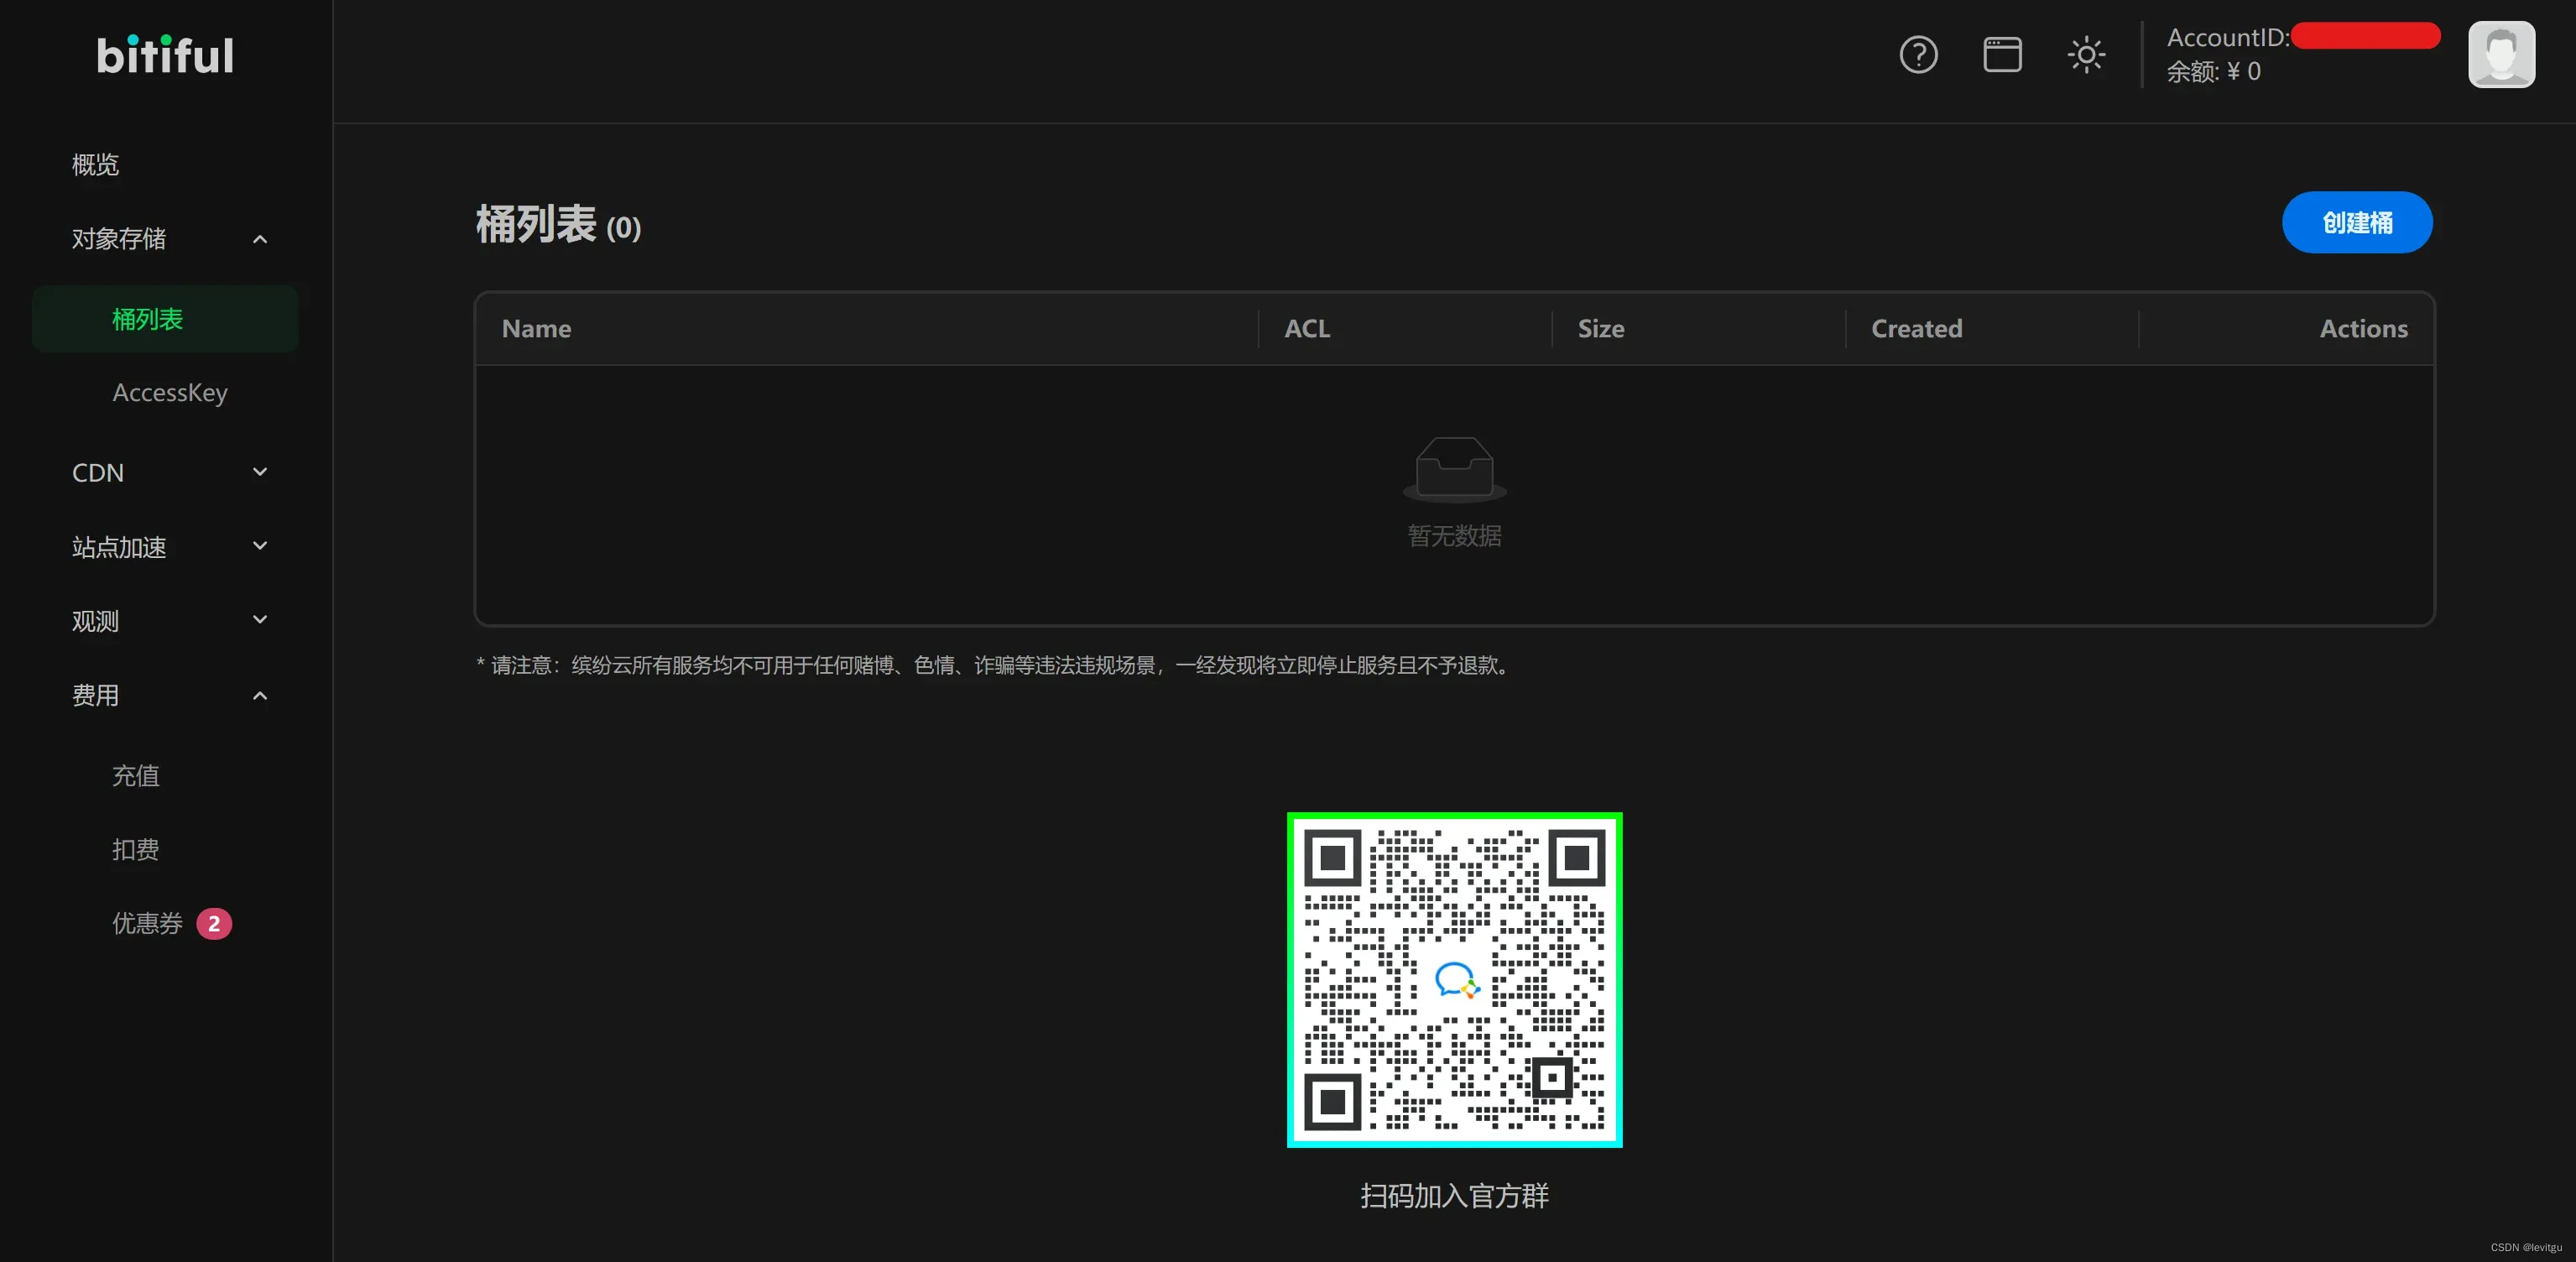2576x1262 pixels.
Task: Open the window panel icon in header
Action: 2002,54
